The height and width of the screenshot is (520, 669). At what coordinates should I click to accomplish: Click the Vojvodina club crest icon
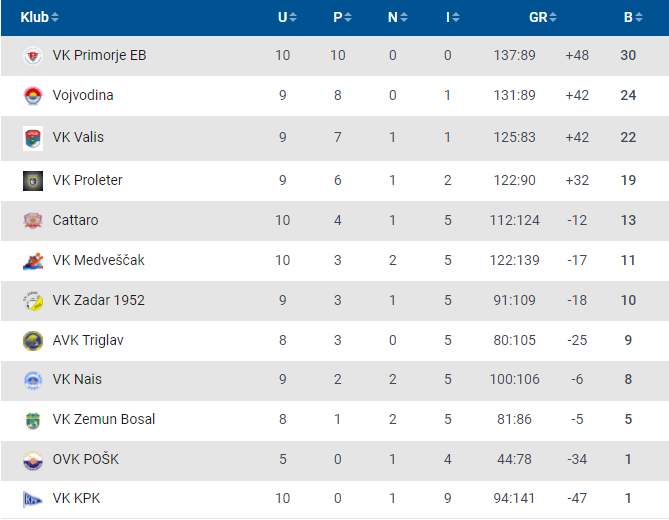32,96
